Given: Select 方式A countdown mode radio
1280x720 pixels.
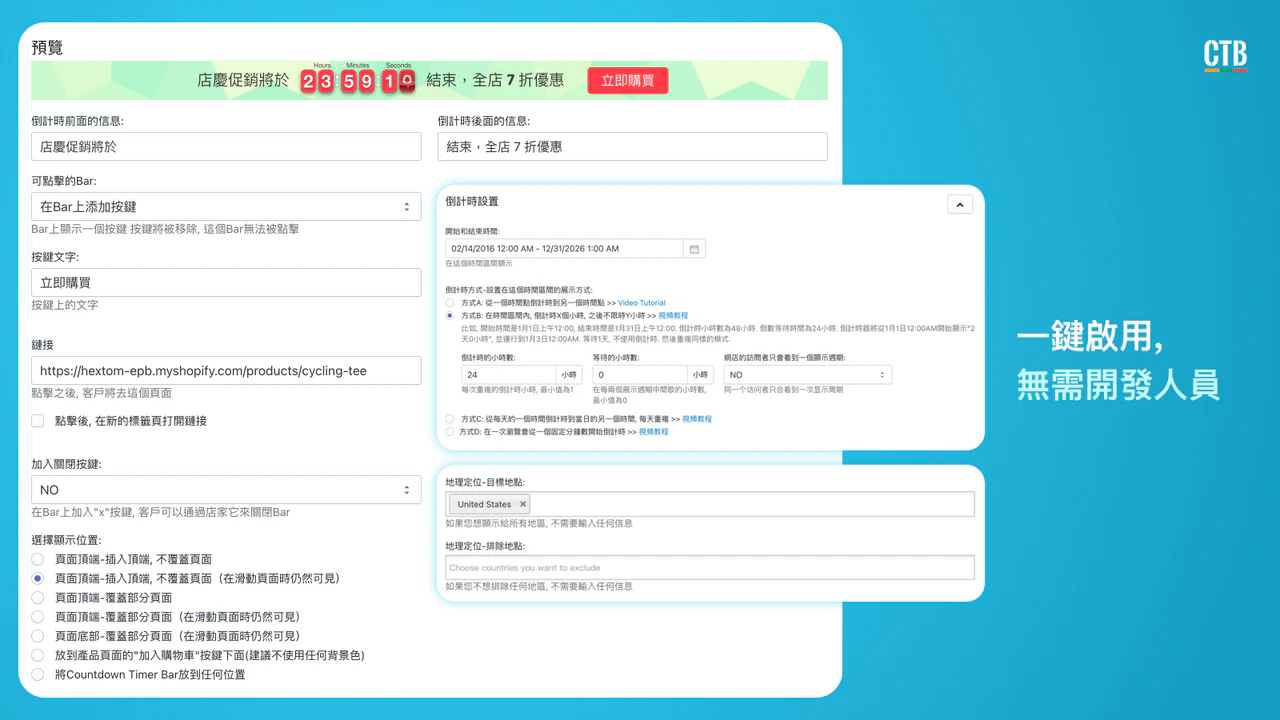Looking at the screenshot, I should pos(450,303).
